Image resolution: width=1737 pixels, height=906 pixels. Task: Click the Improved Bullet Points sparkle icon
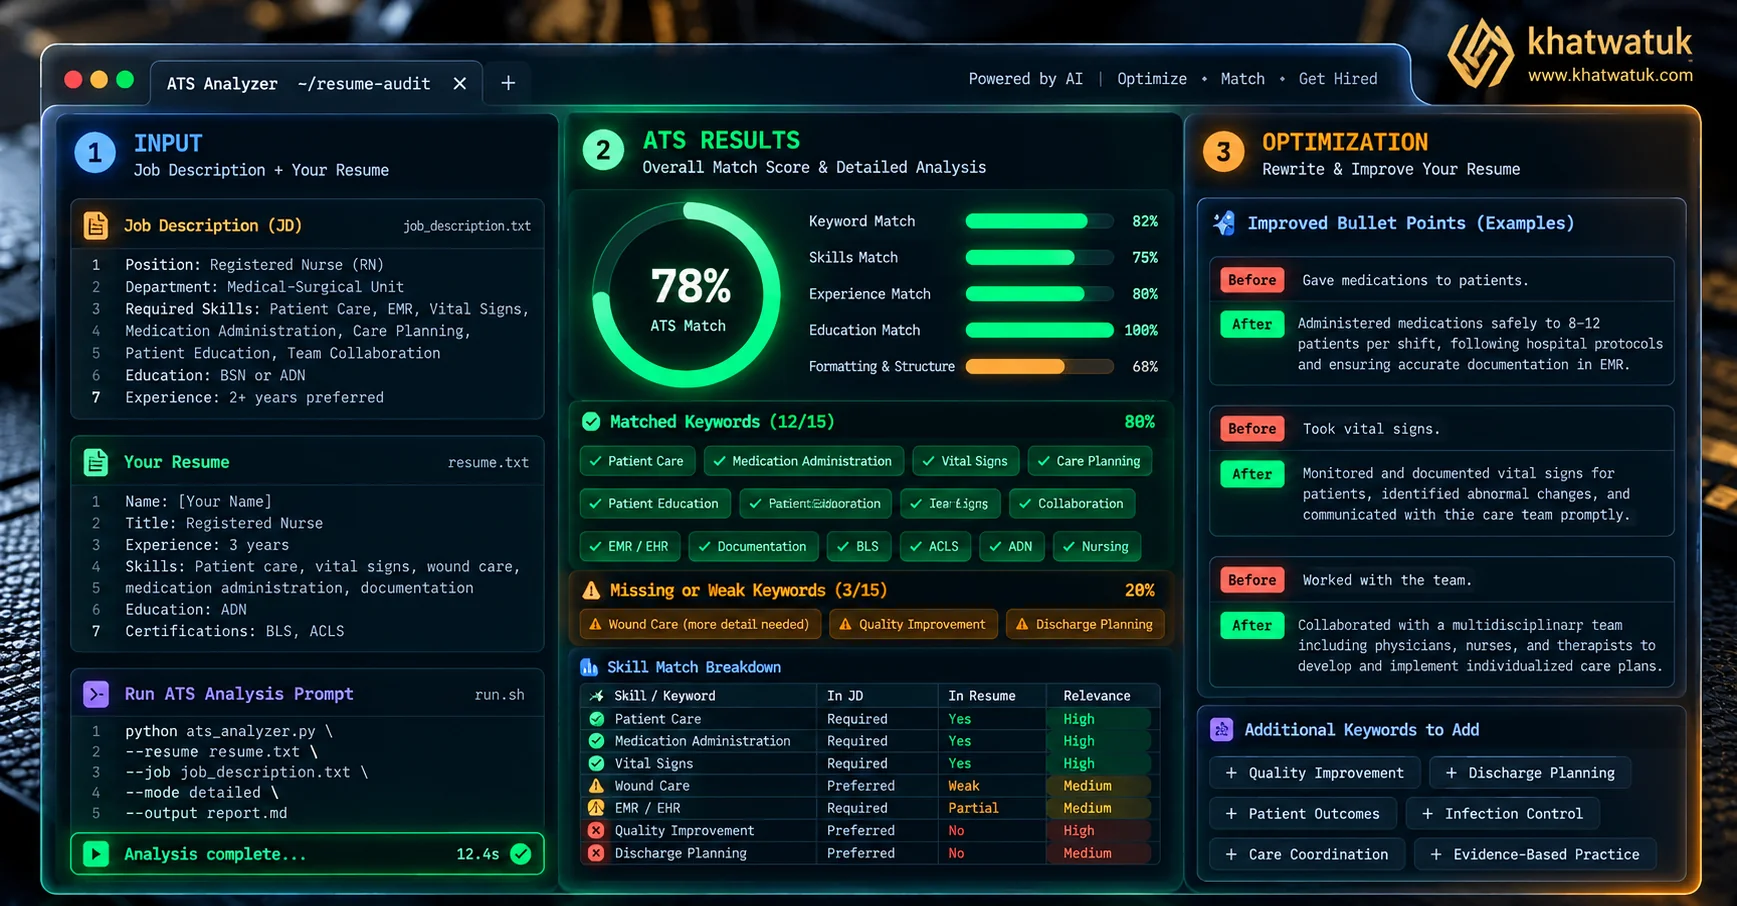pos(1224,223)
